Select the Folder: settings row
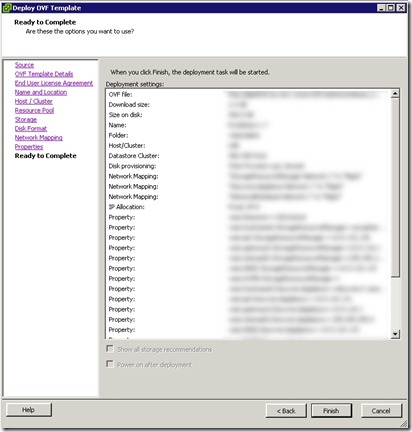 click(248, 135)
